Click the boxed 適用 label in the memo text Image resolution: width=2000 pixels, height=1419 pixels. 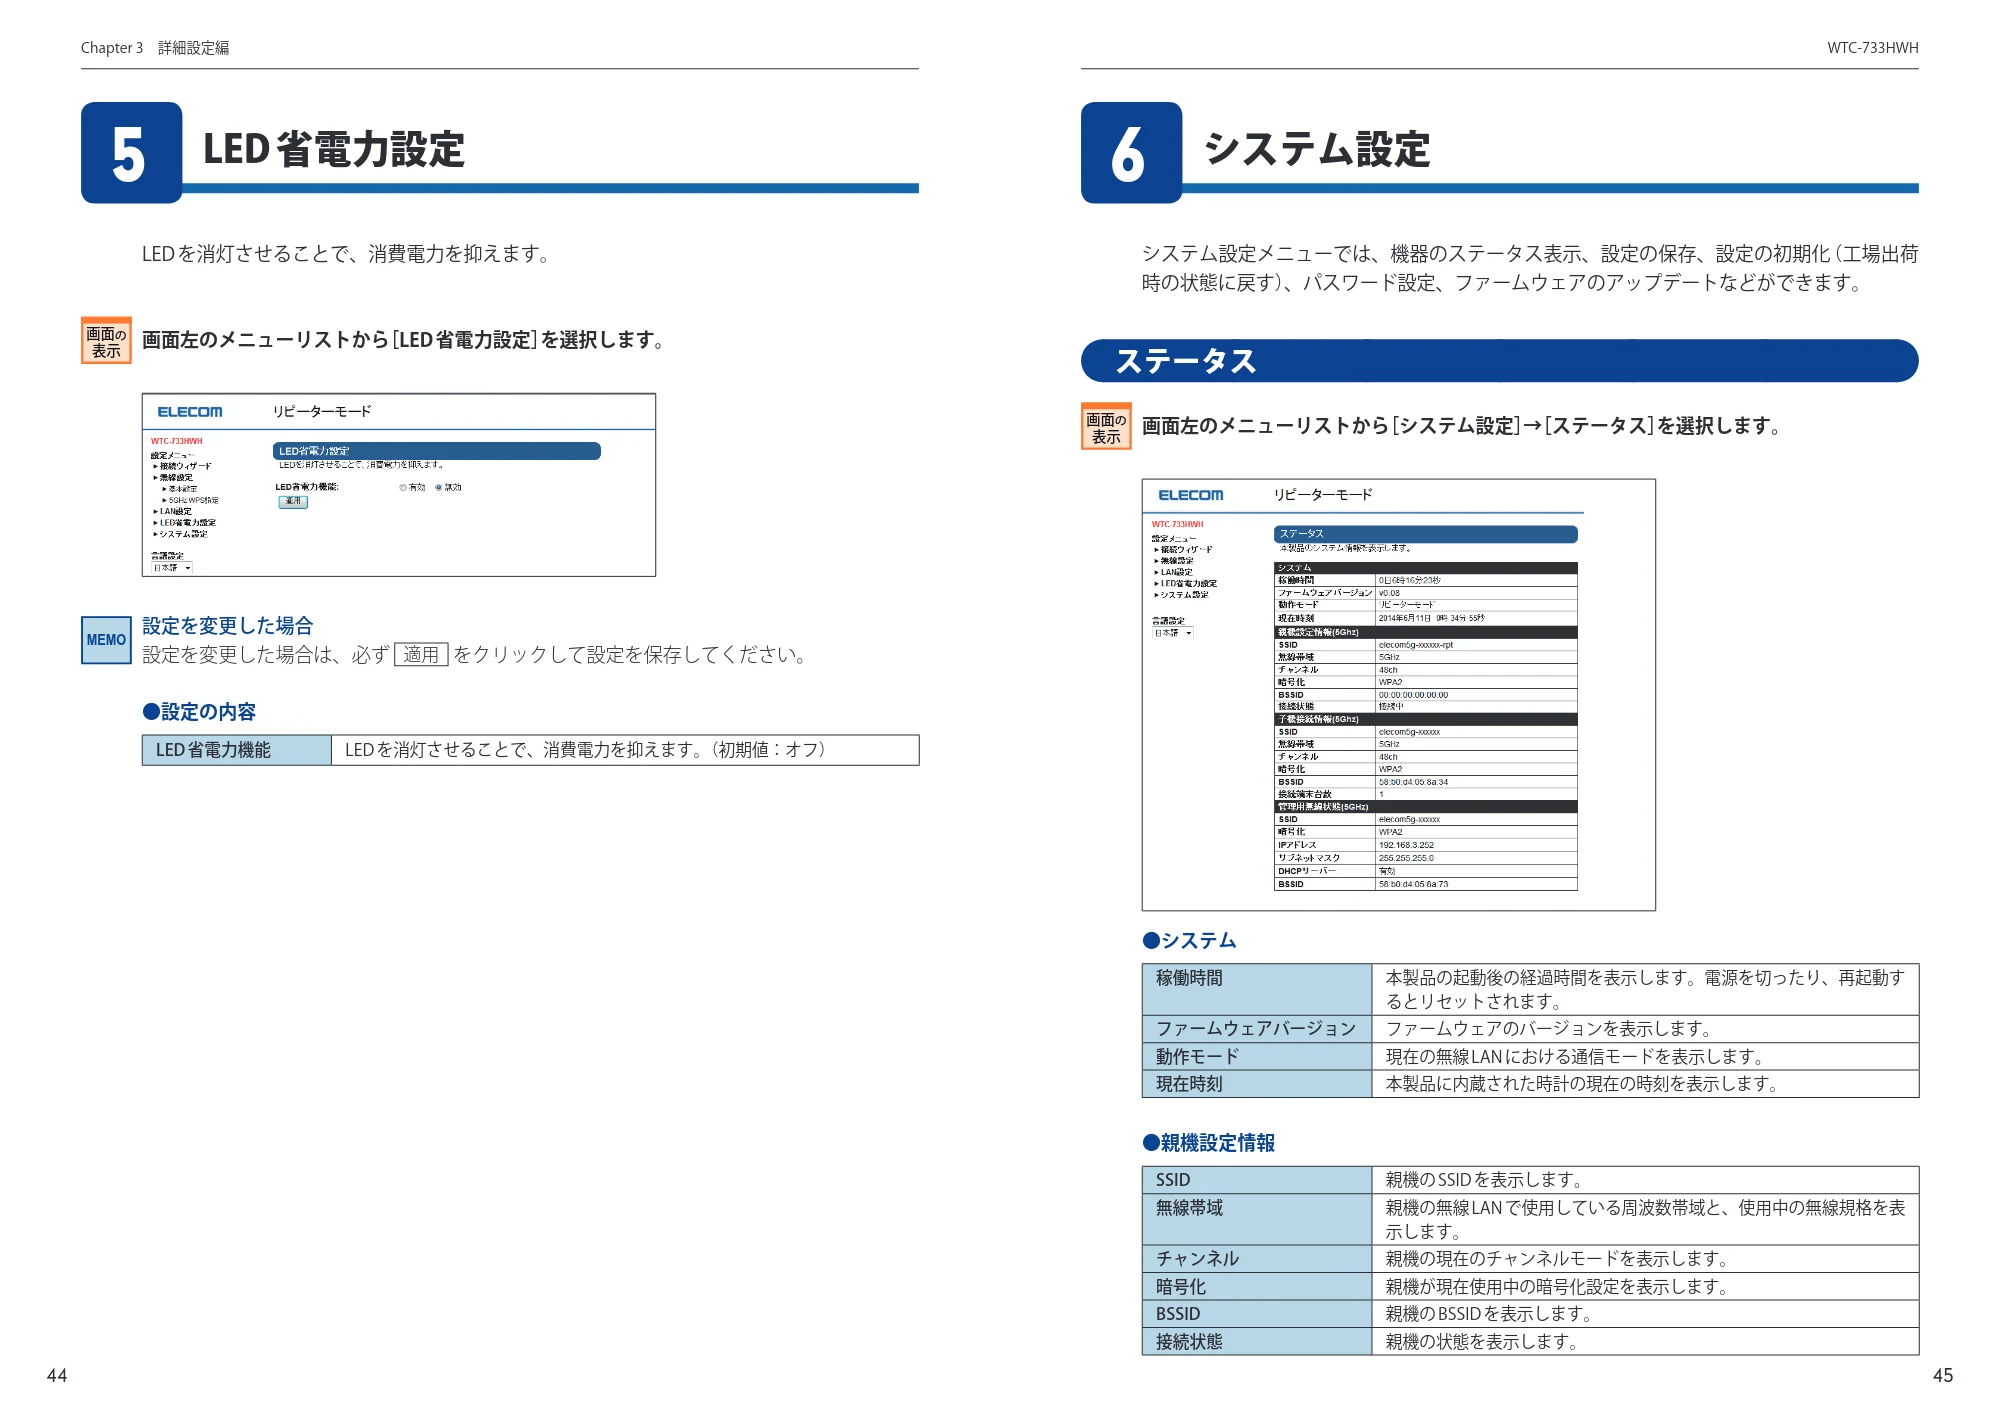pyautogui.click(x=421, y=655)
